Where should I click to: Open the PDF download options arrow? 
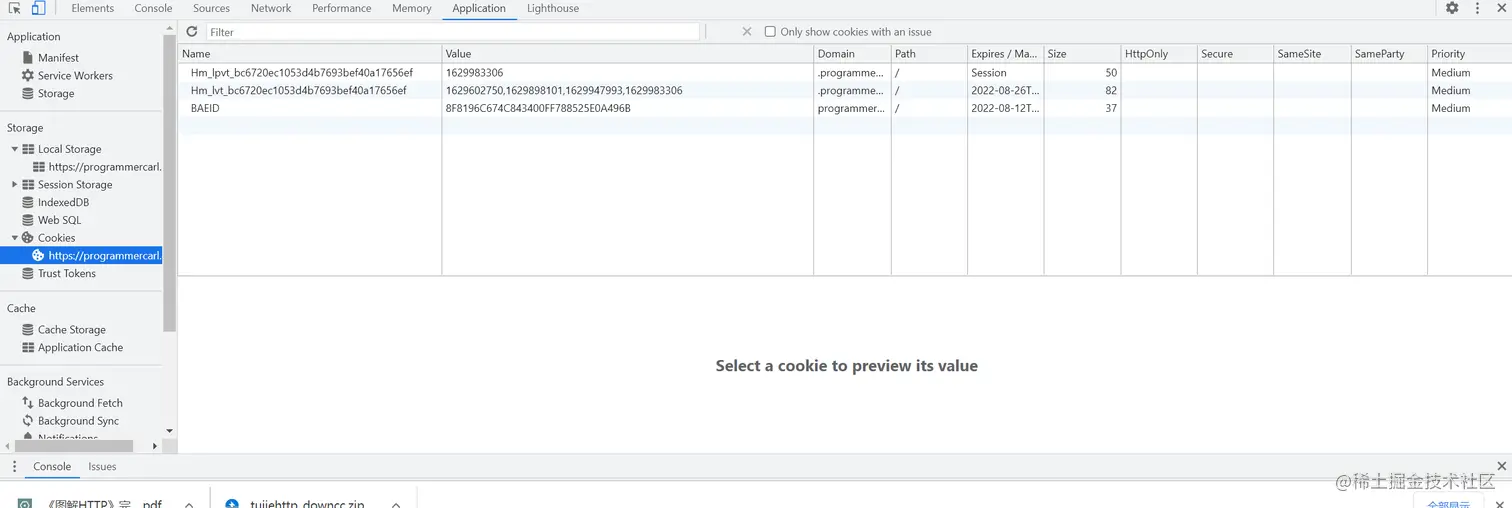[x=189, y=505]
